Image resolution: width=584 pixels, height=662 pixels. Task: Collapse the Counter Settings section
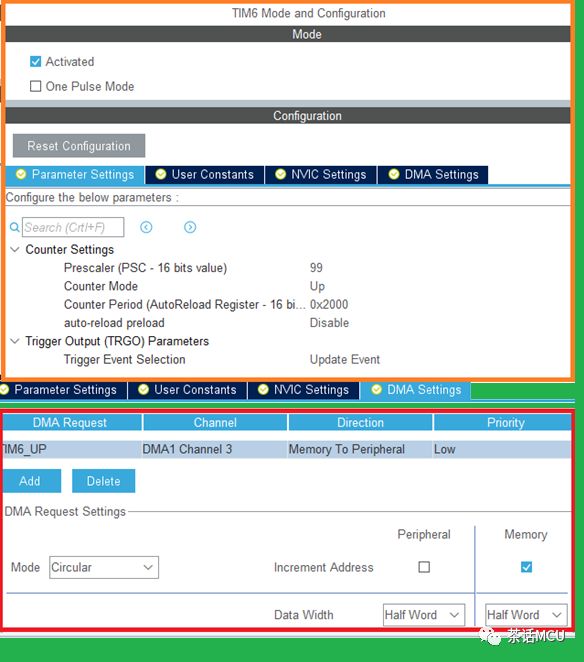coord(15,250)
